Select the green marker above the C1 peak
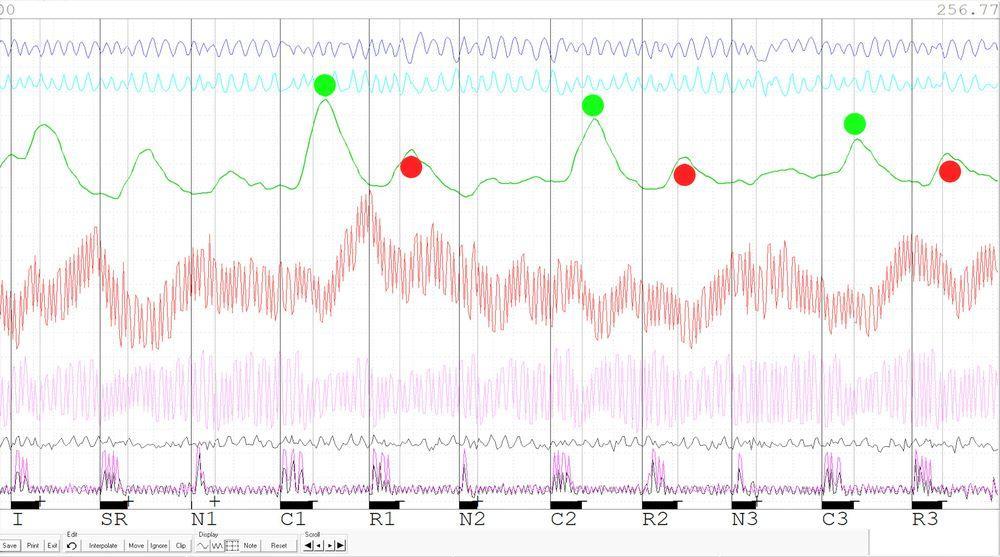The image size is (1000, 557). pos(325,85)
